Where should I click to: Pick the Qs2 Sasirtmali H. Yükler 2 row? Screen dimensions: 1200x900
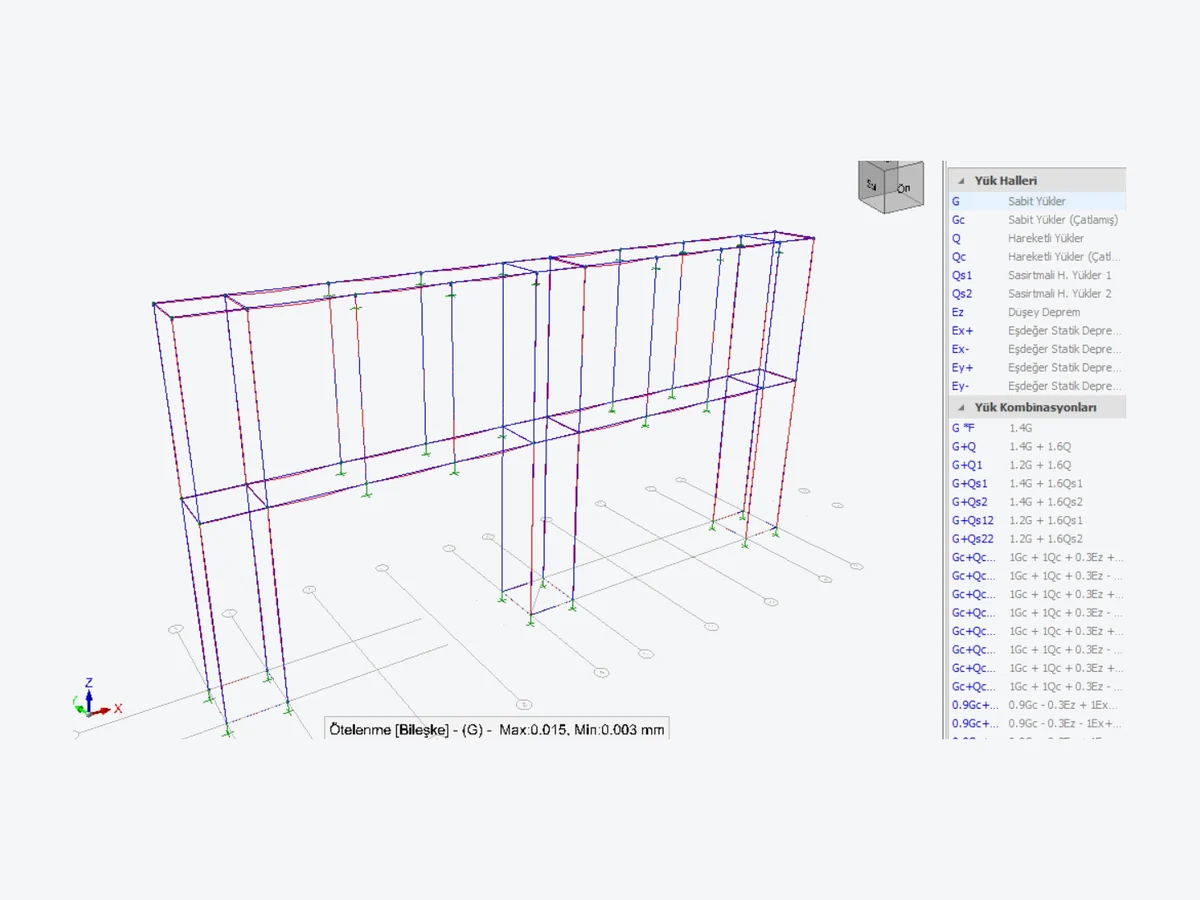point(1037,294)
